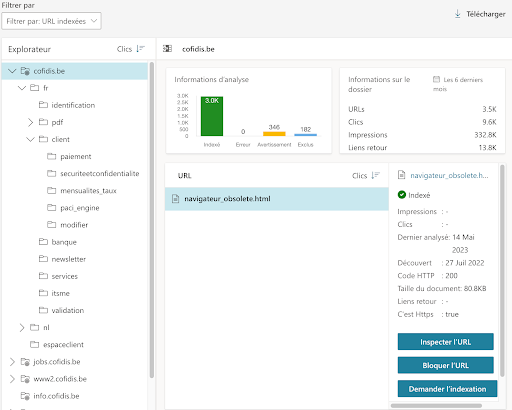Select the services folder icon
512x410 pixels.
coord(43,276)
